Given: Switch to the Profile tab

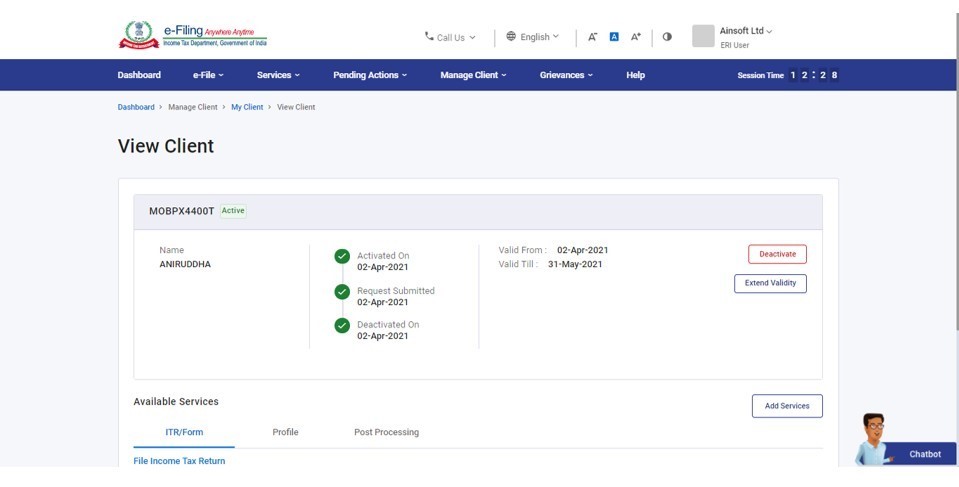Looking at the screenshot, I should click(x=285, y=432).
